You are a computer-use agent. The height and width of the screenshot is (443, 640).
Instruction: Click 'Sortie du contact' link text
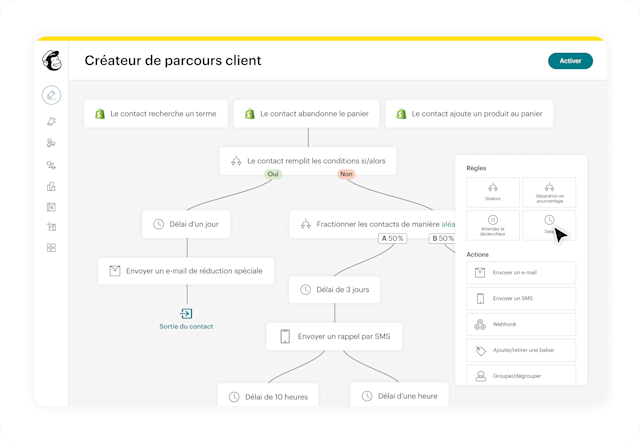[x=186, y=327]
